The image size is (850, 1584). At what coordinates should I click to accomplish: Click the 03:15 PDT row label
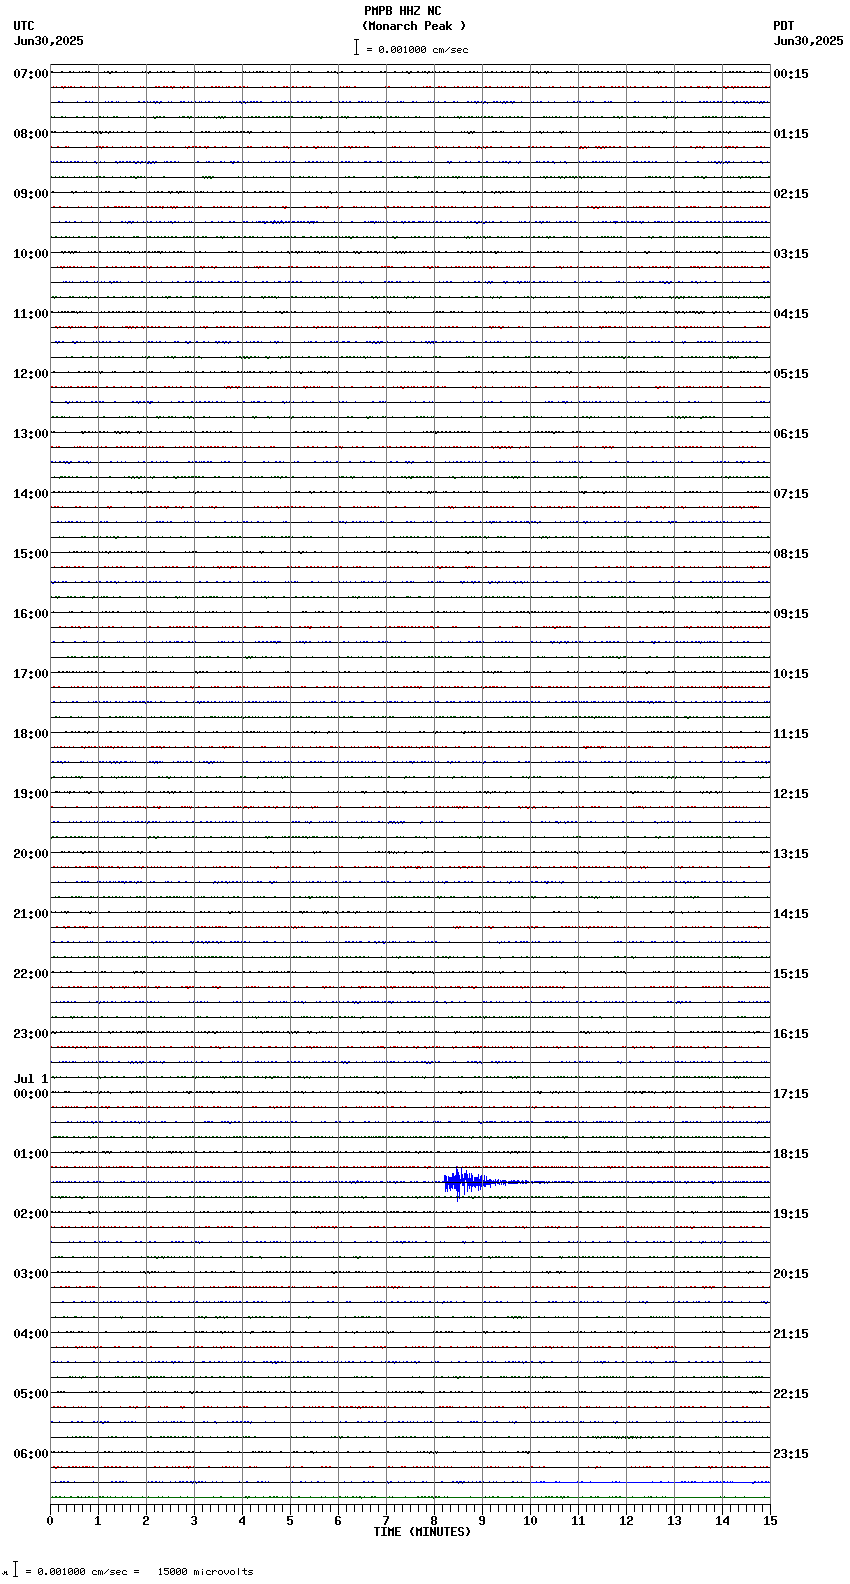(x=791, y=254)
